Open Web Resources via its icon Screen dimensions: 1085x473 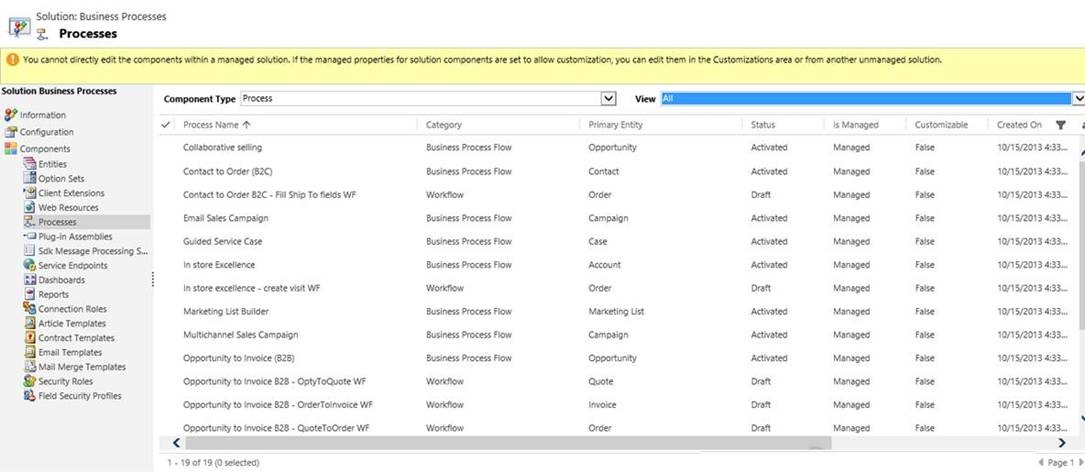tap(30, 207)
